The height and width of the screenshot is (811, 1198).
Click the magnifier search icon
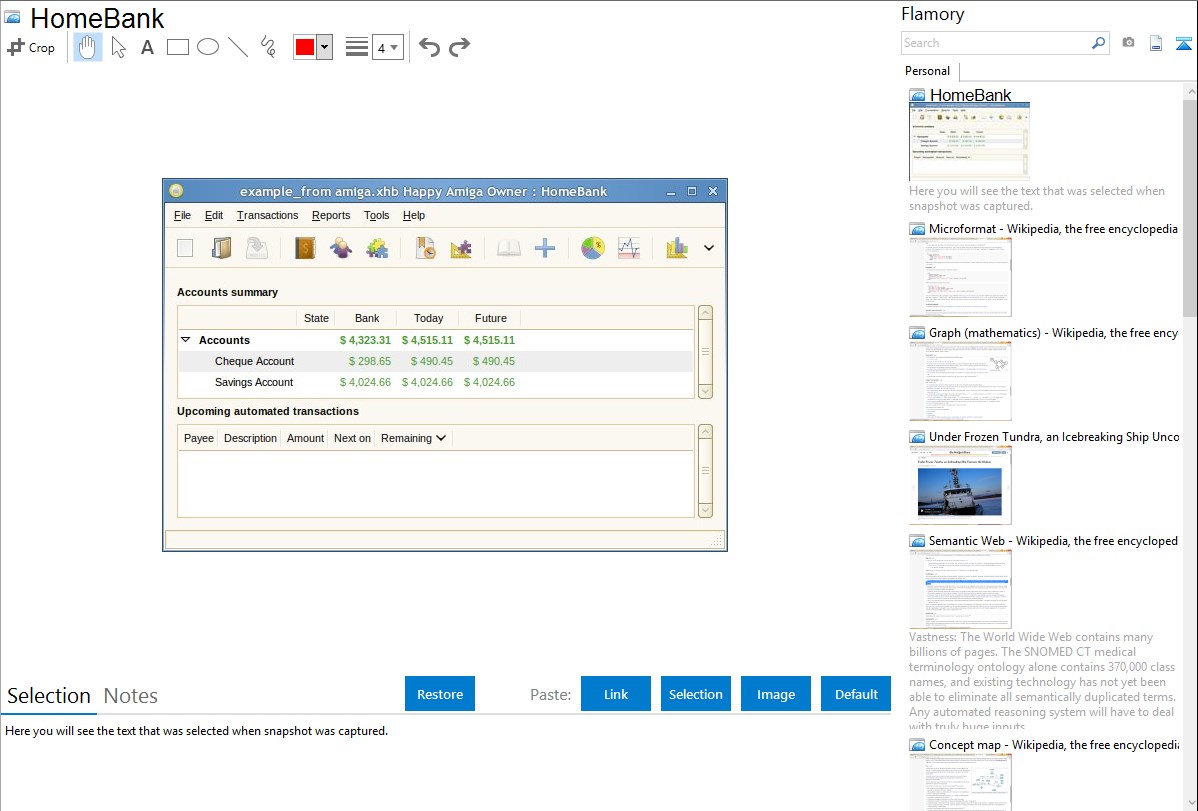pos(1099,43)
